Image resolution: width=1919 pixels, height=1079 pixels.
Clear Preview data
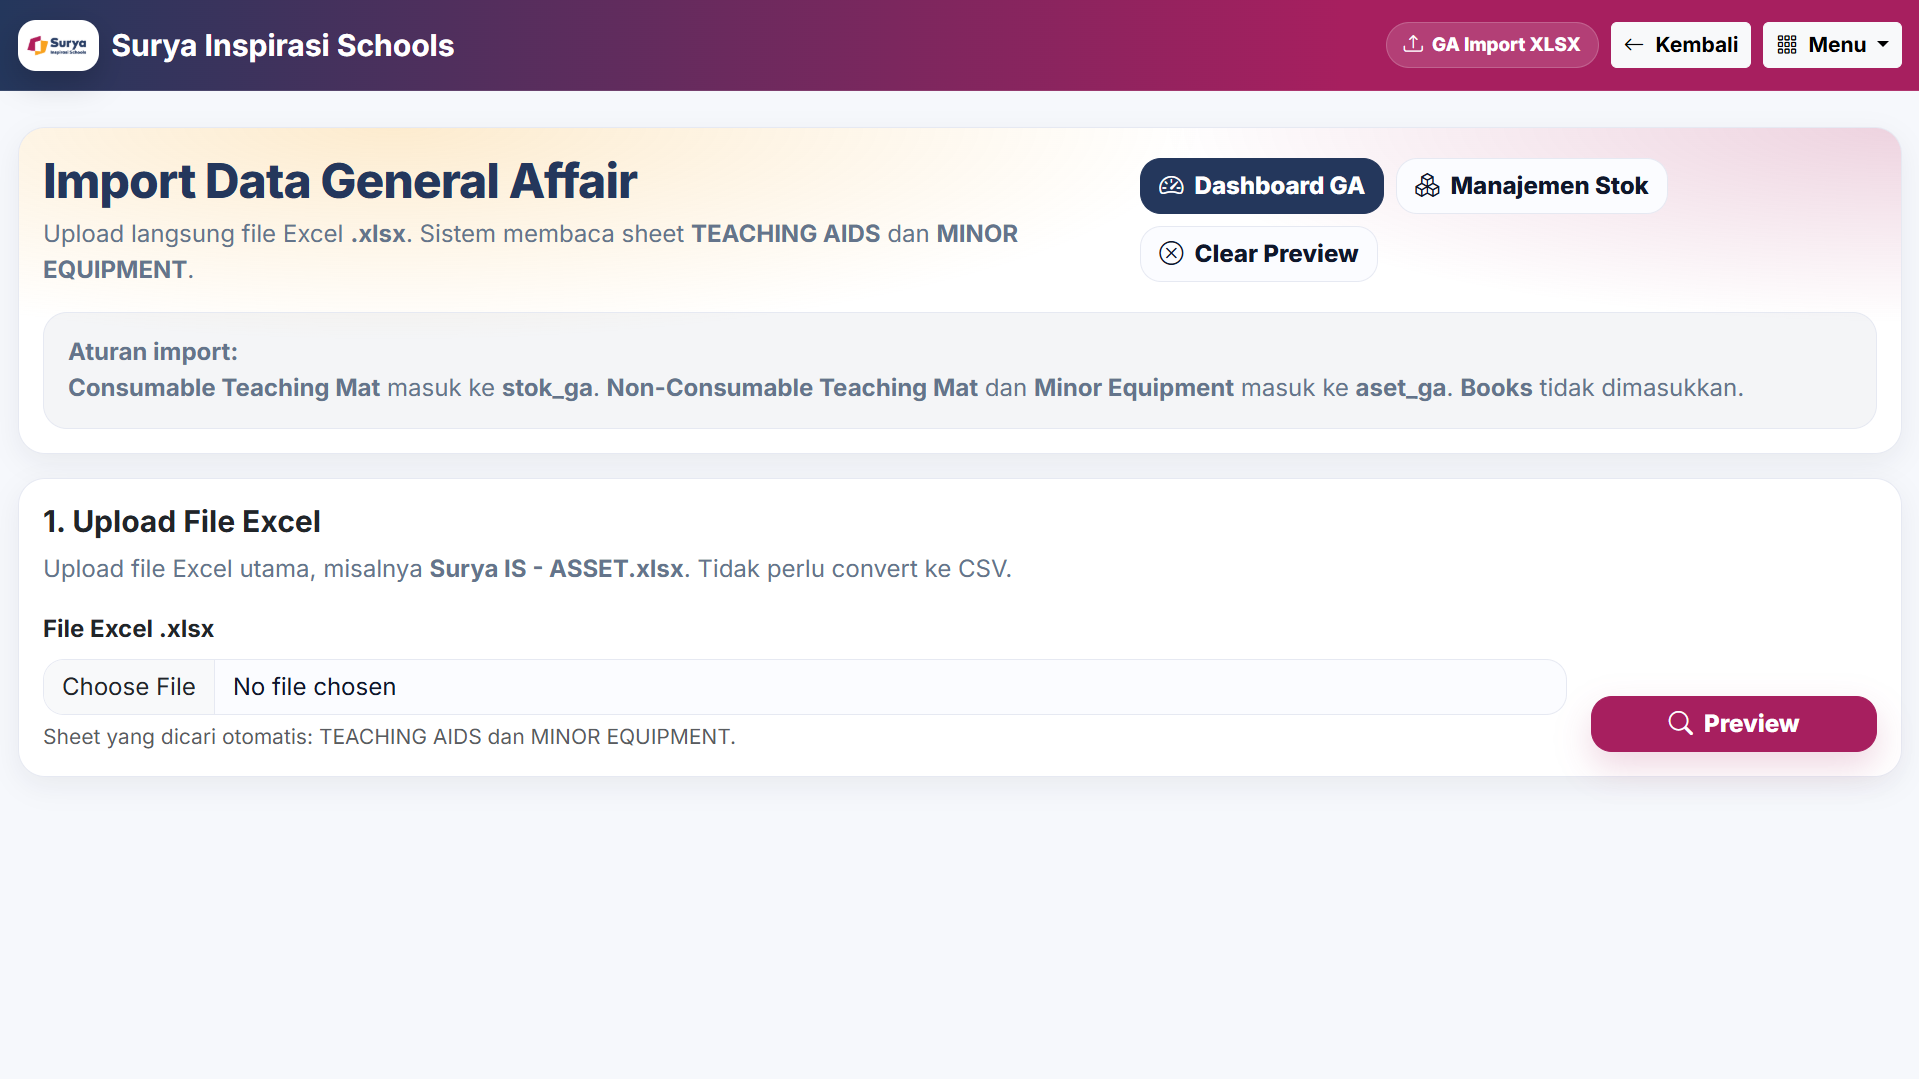click(1258, 254)
